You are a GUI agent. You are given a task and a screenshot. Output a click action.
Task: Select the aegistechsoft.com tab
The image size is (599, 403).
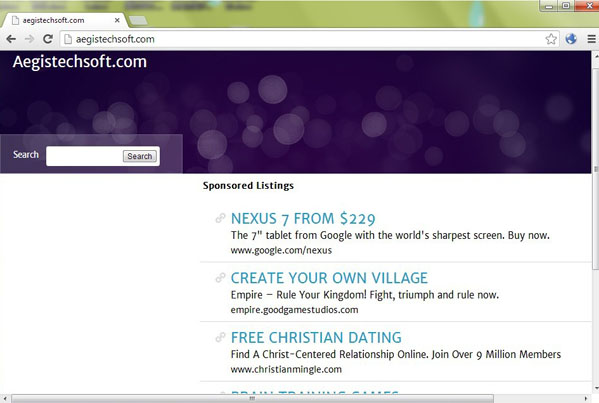point(64,20)
